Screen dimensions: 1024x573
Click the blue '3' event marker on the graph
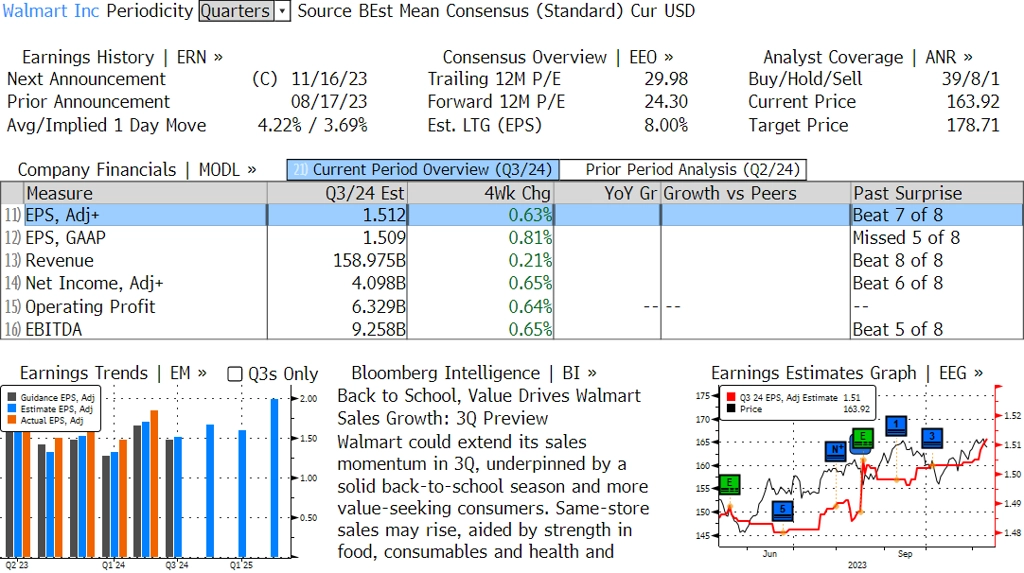point(932,437)
